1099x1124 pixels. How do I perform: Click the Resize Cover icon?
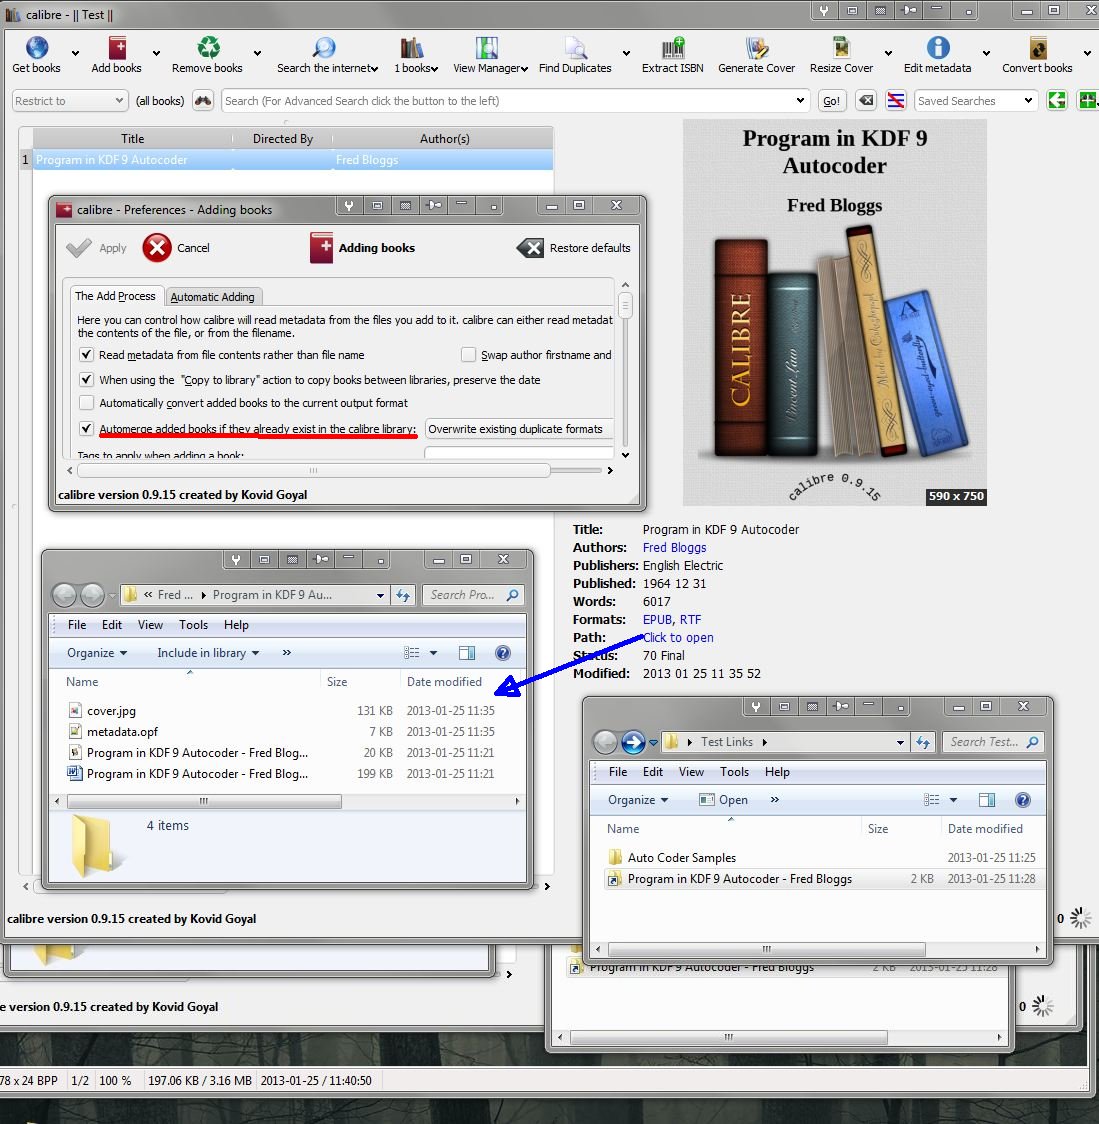841,48
